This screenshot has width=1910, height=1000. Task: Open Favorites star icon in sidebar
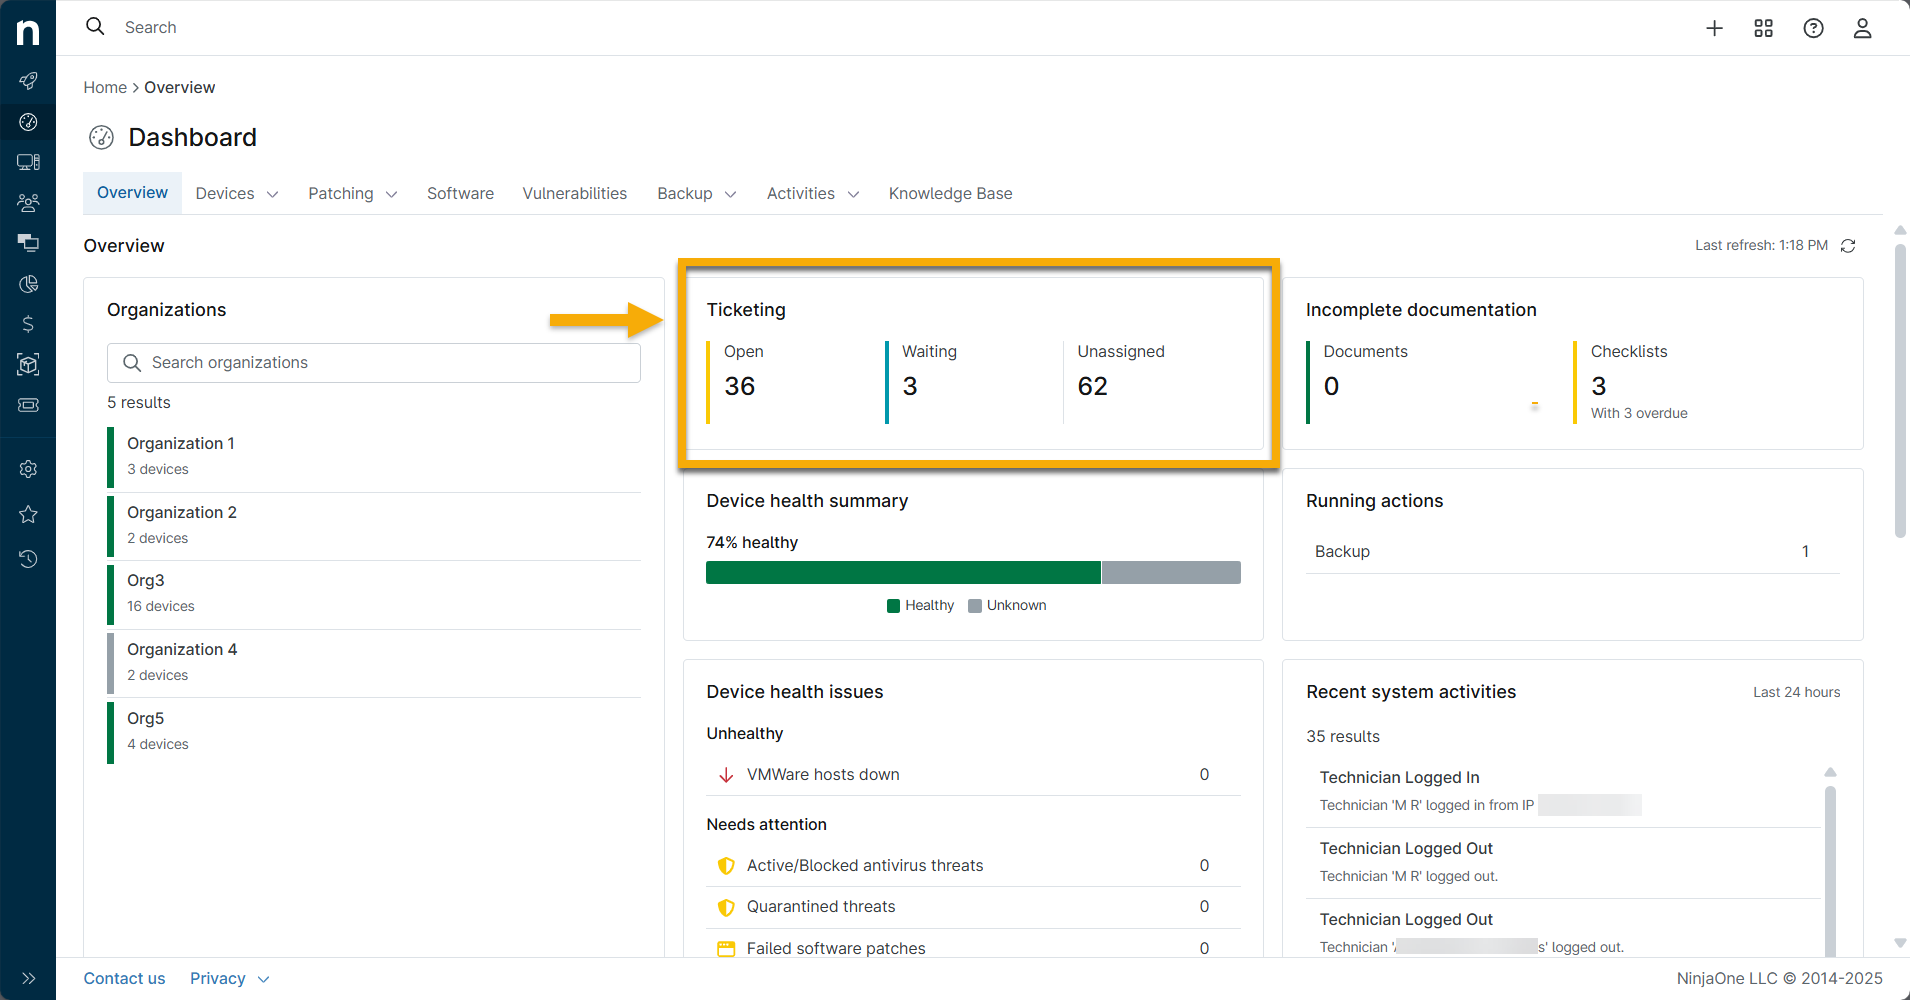point(28,514)
